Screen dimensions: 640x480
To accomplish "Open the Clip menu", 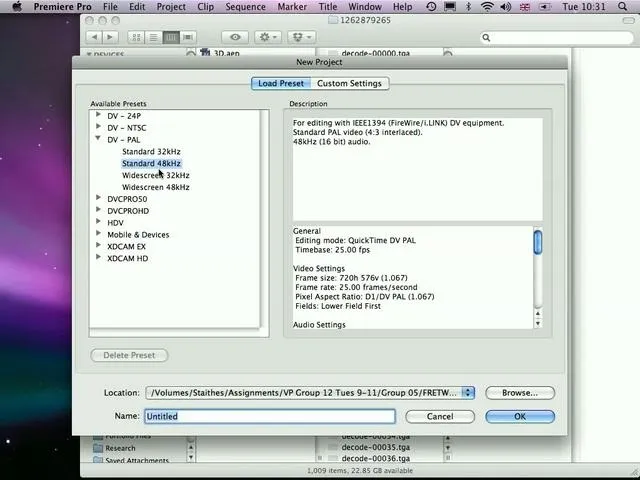I will [x=205, y=7].
